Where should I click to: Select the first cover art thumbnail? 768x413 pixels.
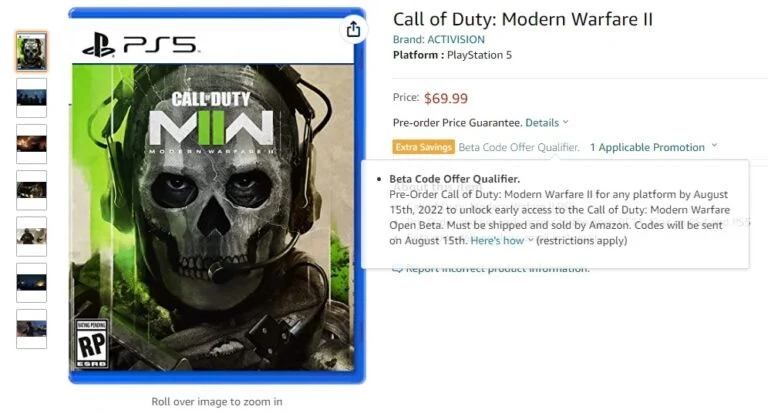(x=31, y=51)
